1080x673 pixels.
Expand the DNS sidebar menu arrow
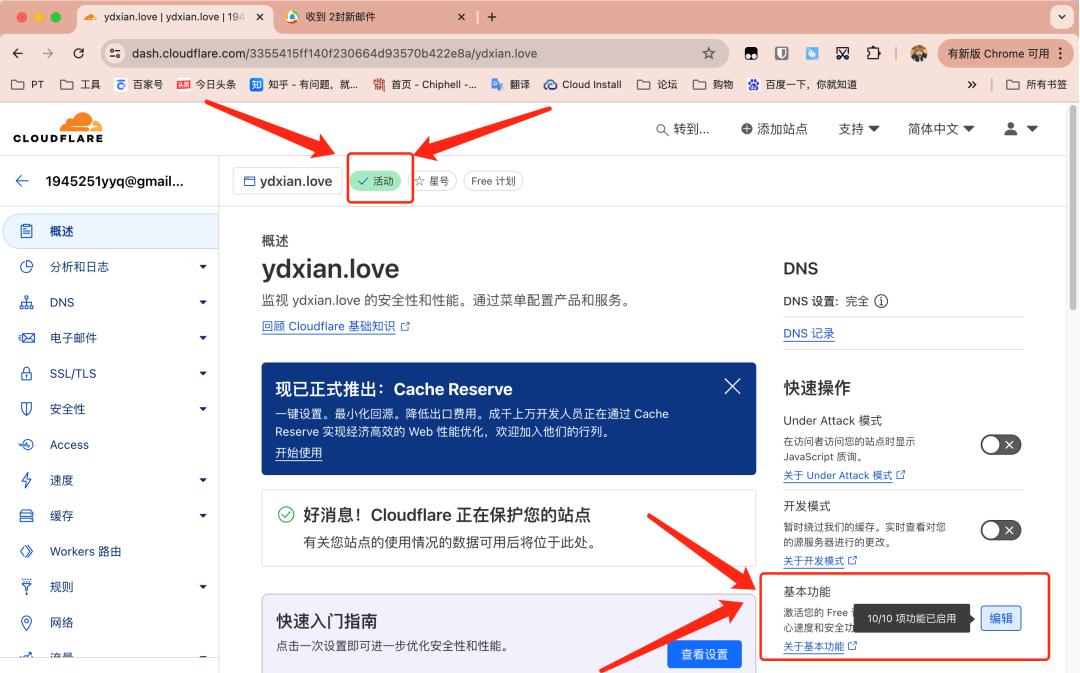coord(202,302)
